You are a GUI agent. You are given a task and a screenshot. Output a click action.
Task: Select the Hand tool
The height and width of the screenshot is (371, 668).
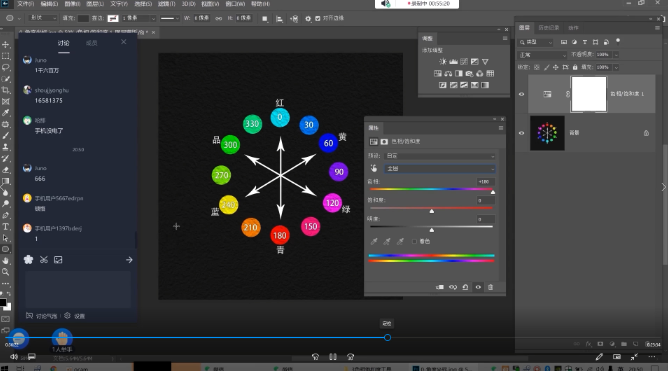tap(6, 260)
